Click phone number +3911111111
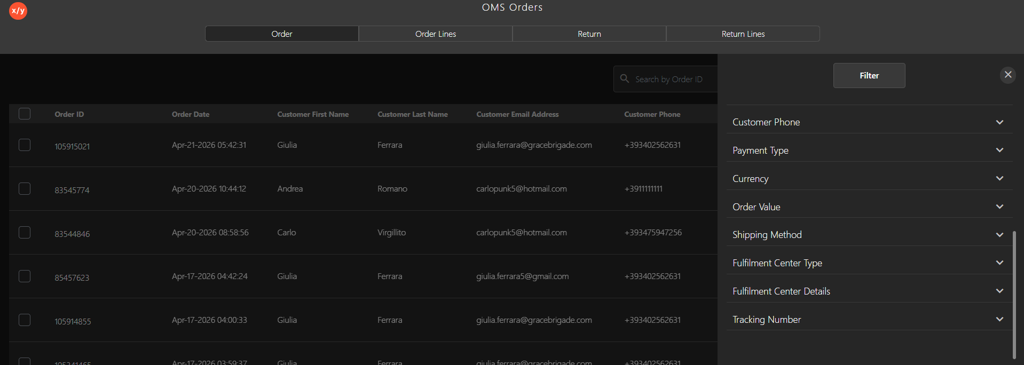1024x365 pixels. [x=643, y=189]
